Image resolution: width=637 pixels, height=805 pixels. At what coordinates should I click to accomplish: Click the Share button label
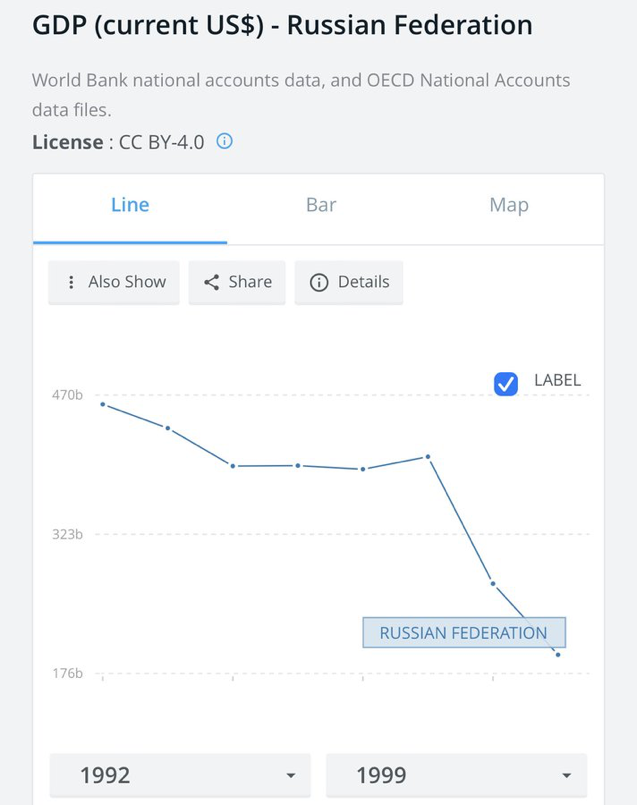click(250, 282)
